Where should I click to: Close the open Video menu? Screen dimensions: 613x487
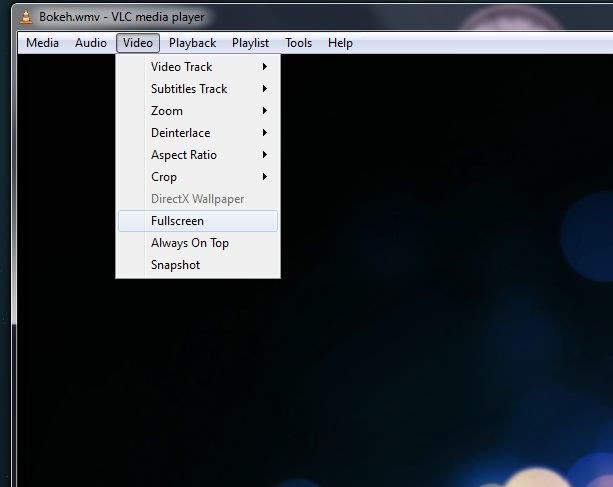point(138,43)
